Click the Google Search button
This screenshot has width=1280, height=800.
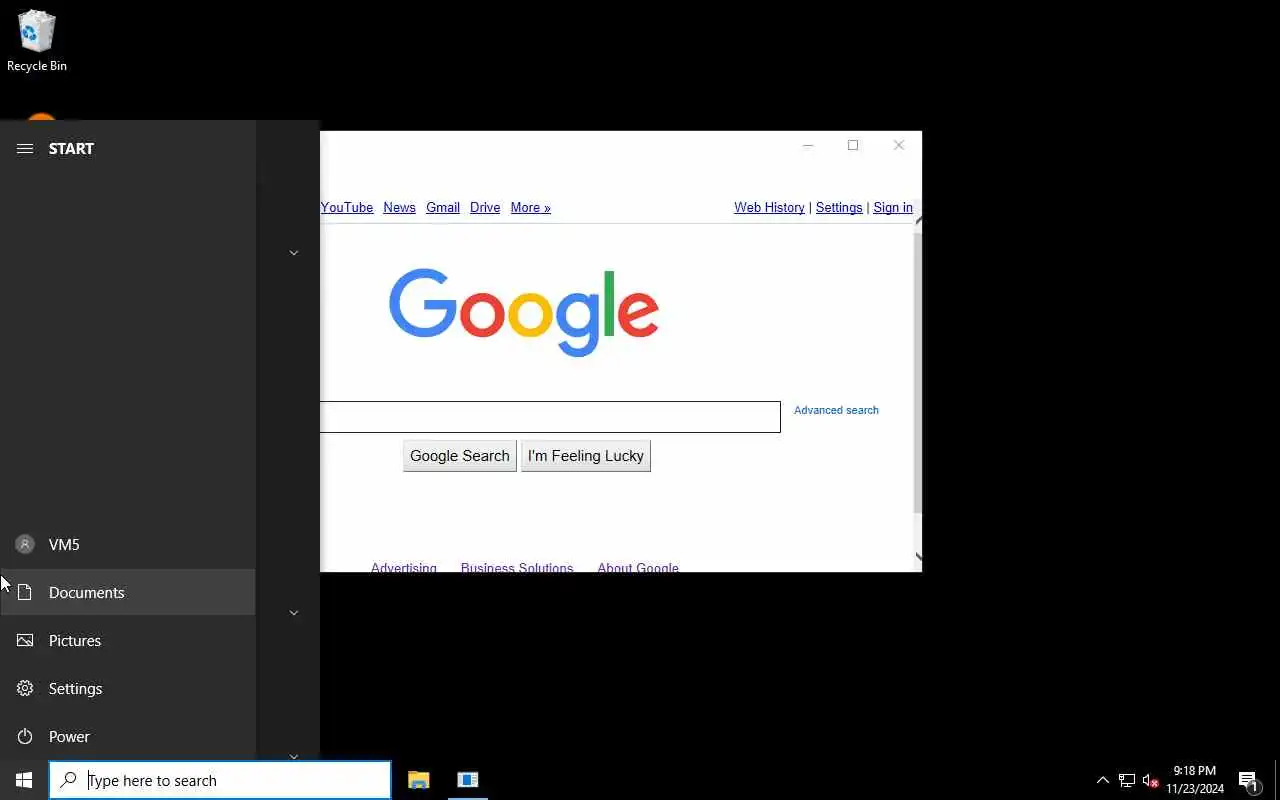(x=460, y=456)
